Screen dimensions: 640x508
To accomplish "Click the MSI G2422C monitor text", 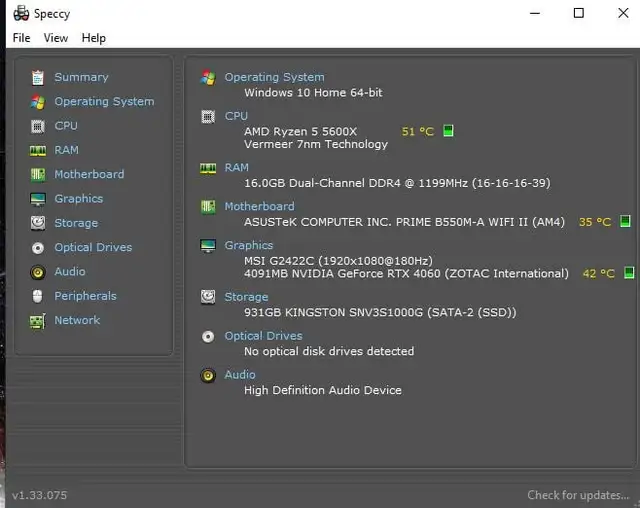I will tap(338, 261).
